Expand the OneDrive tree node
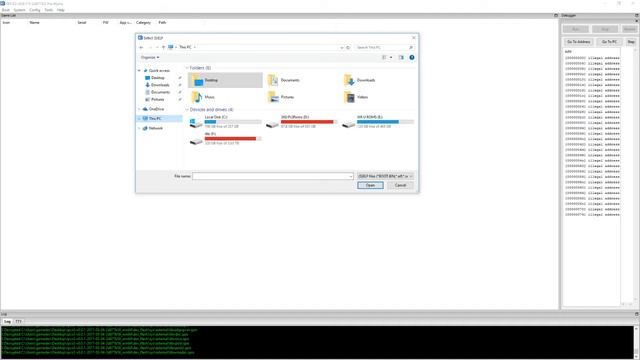 [139, 109]
